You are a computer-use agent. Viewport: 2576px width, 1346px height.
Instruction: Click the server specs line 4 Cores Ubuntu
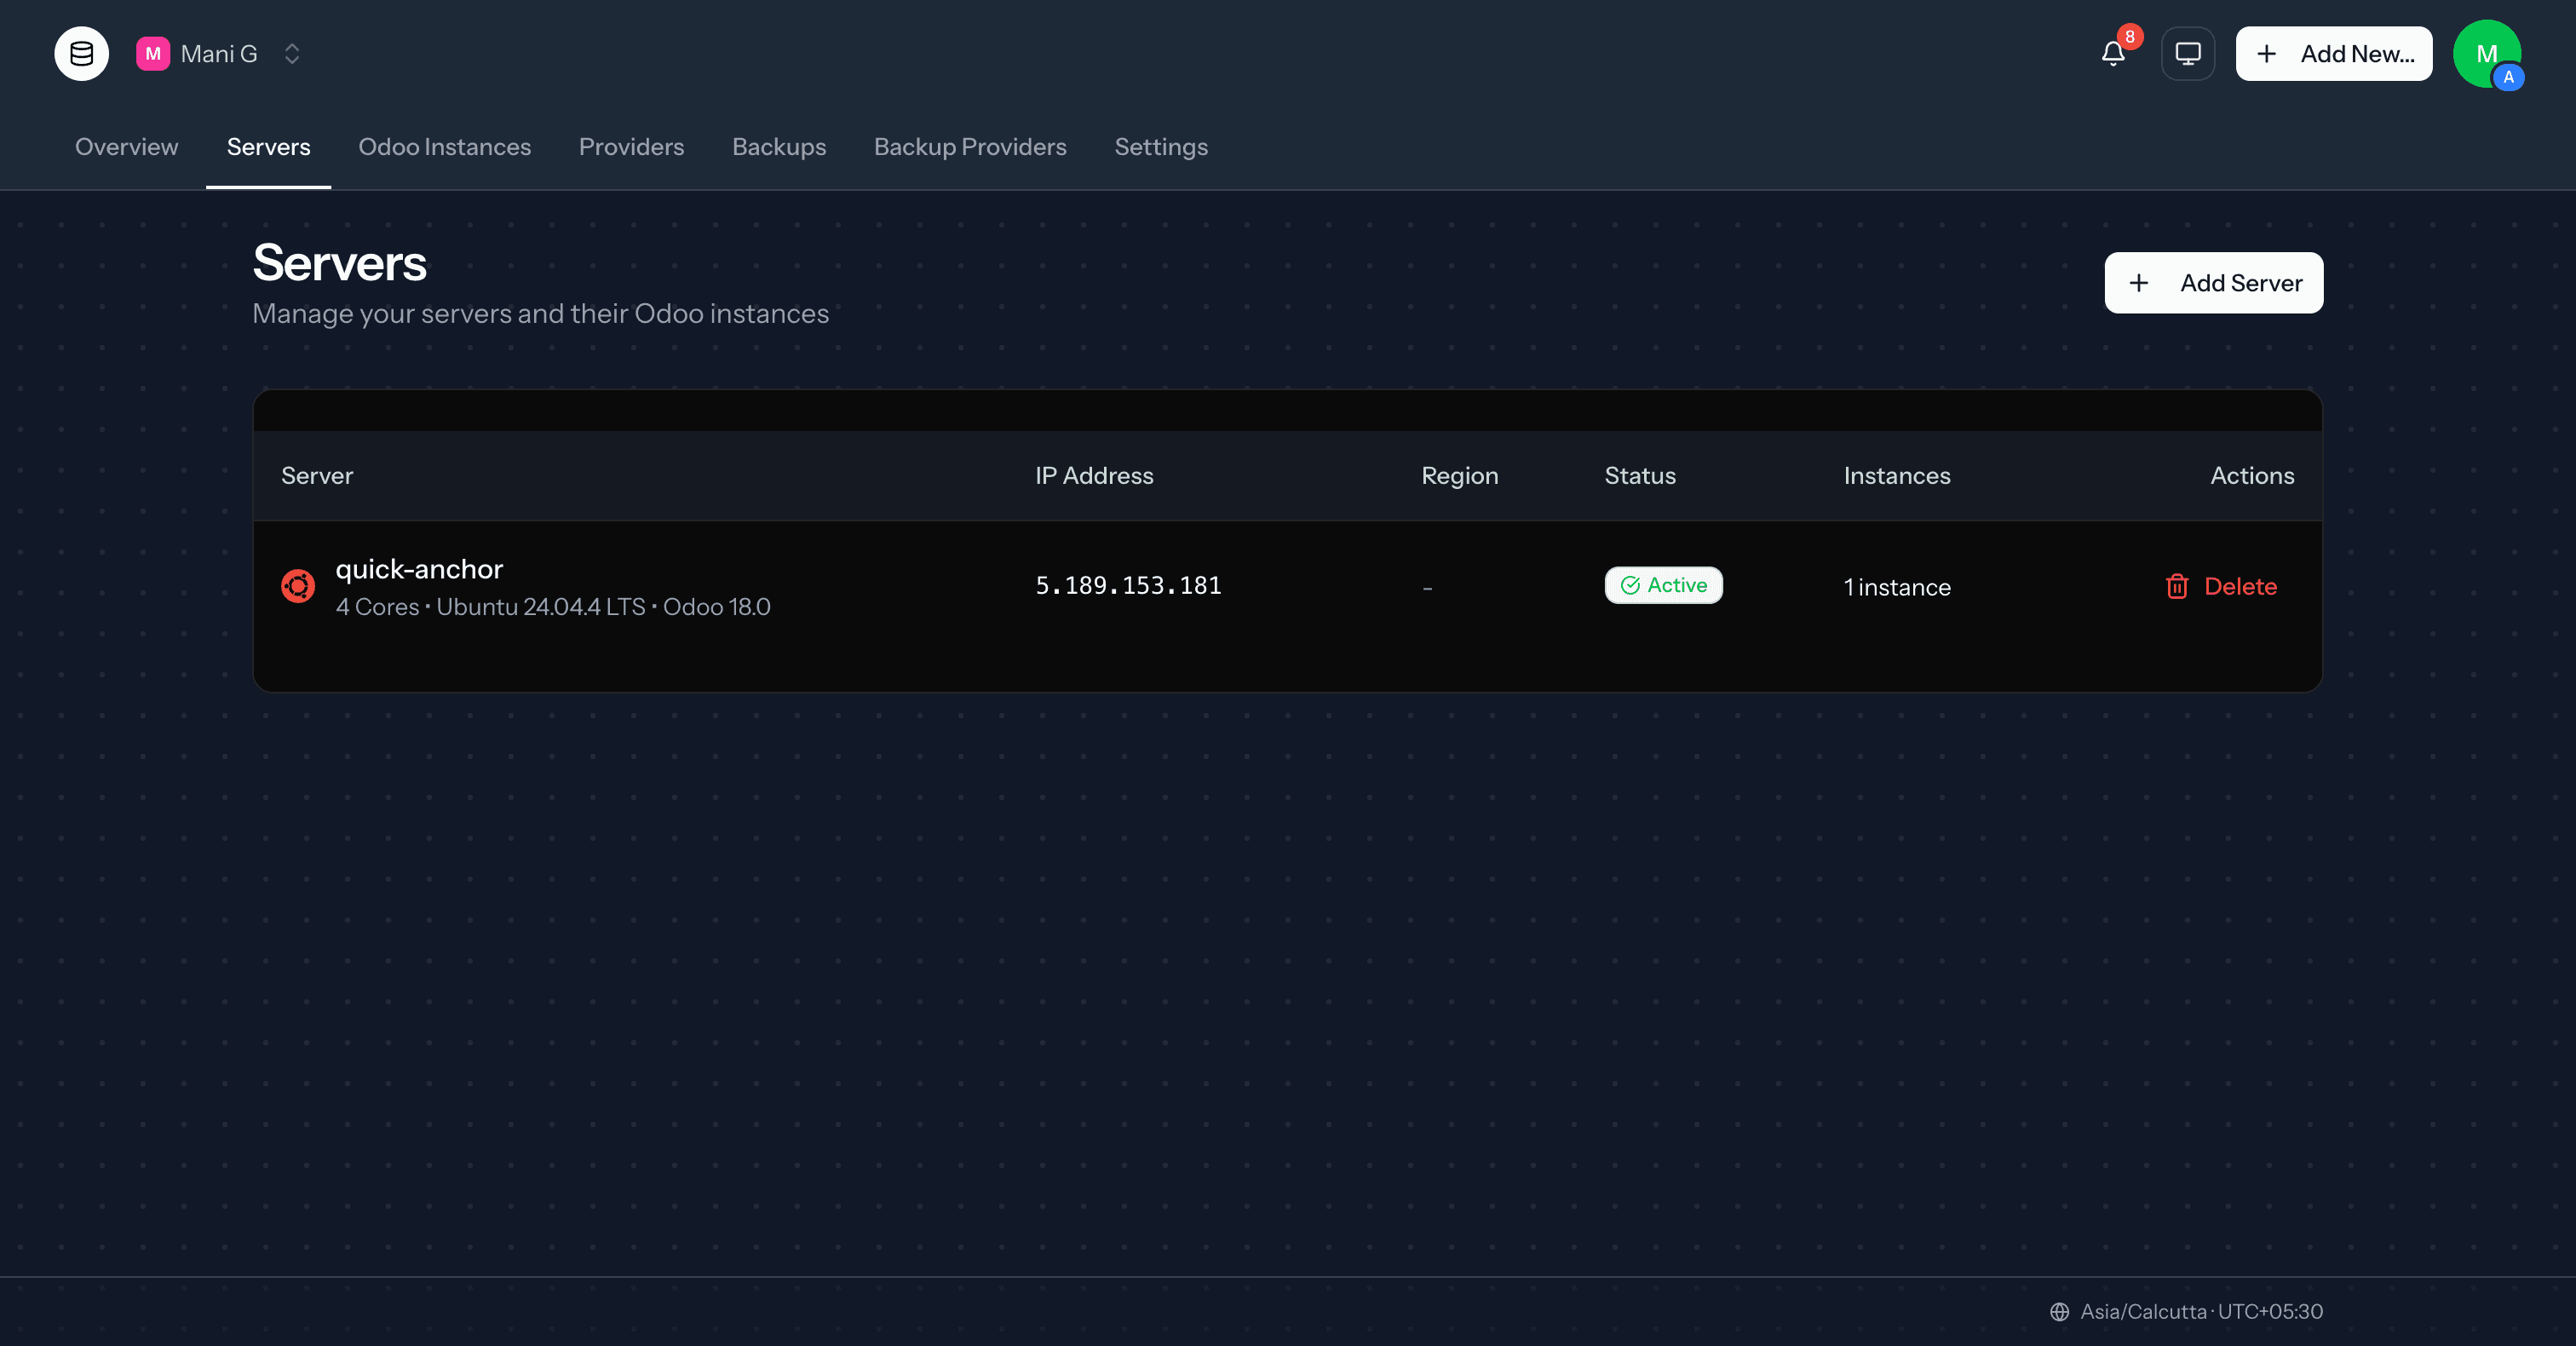(x=553, y=607)
